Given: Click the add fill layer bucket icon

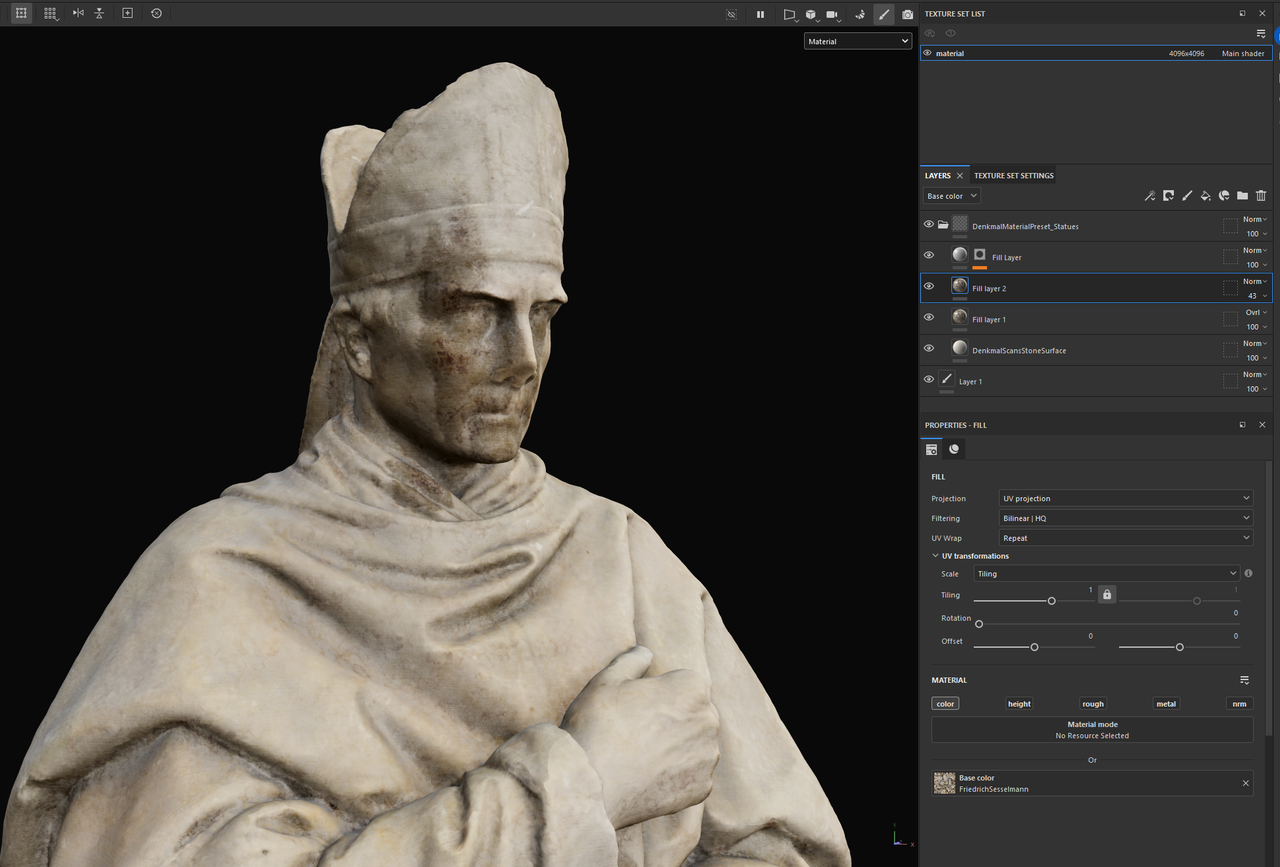Looking at the screenshot, I should click(x=1205, y=196).
